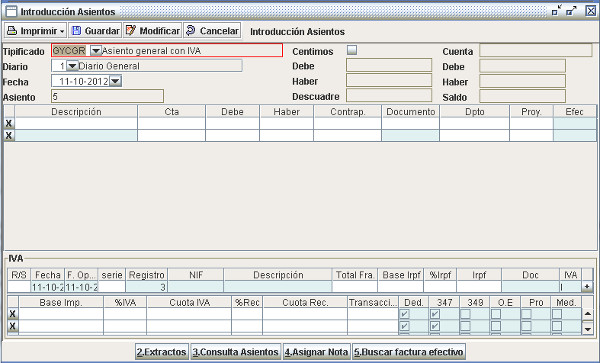Image resolution: width=600 pixels, height=363 pixels.
Task: Click the NIF column header in IVA table
Action: 196,275
